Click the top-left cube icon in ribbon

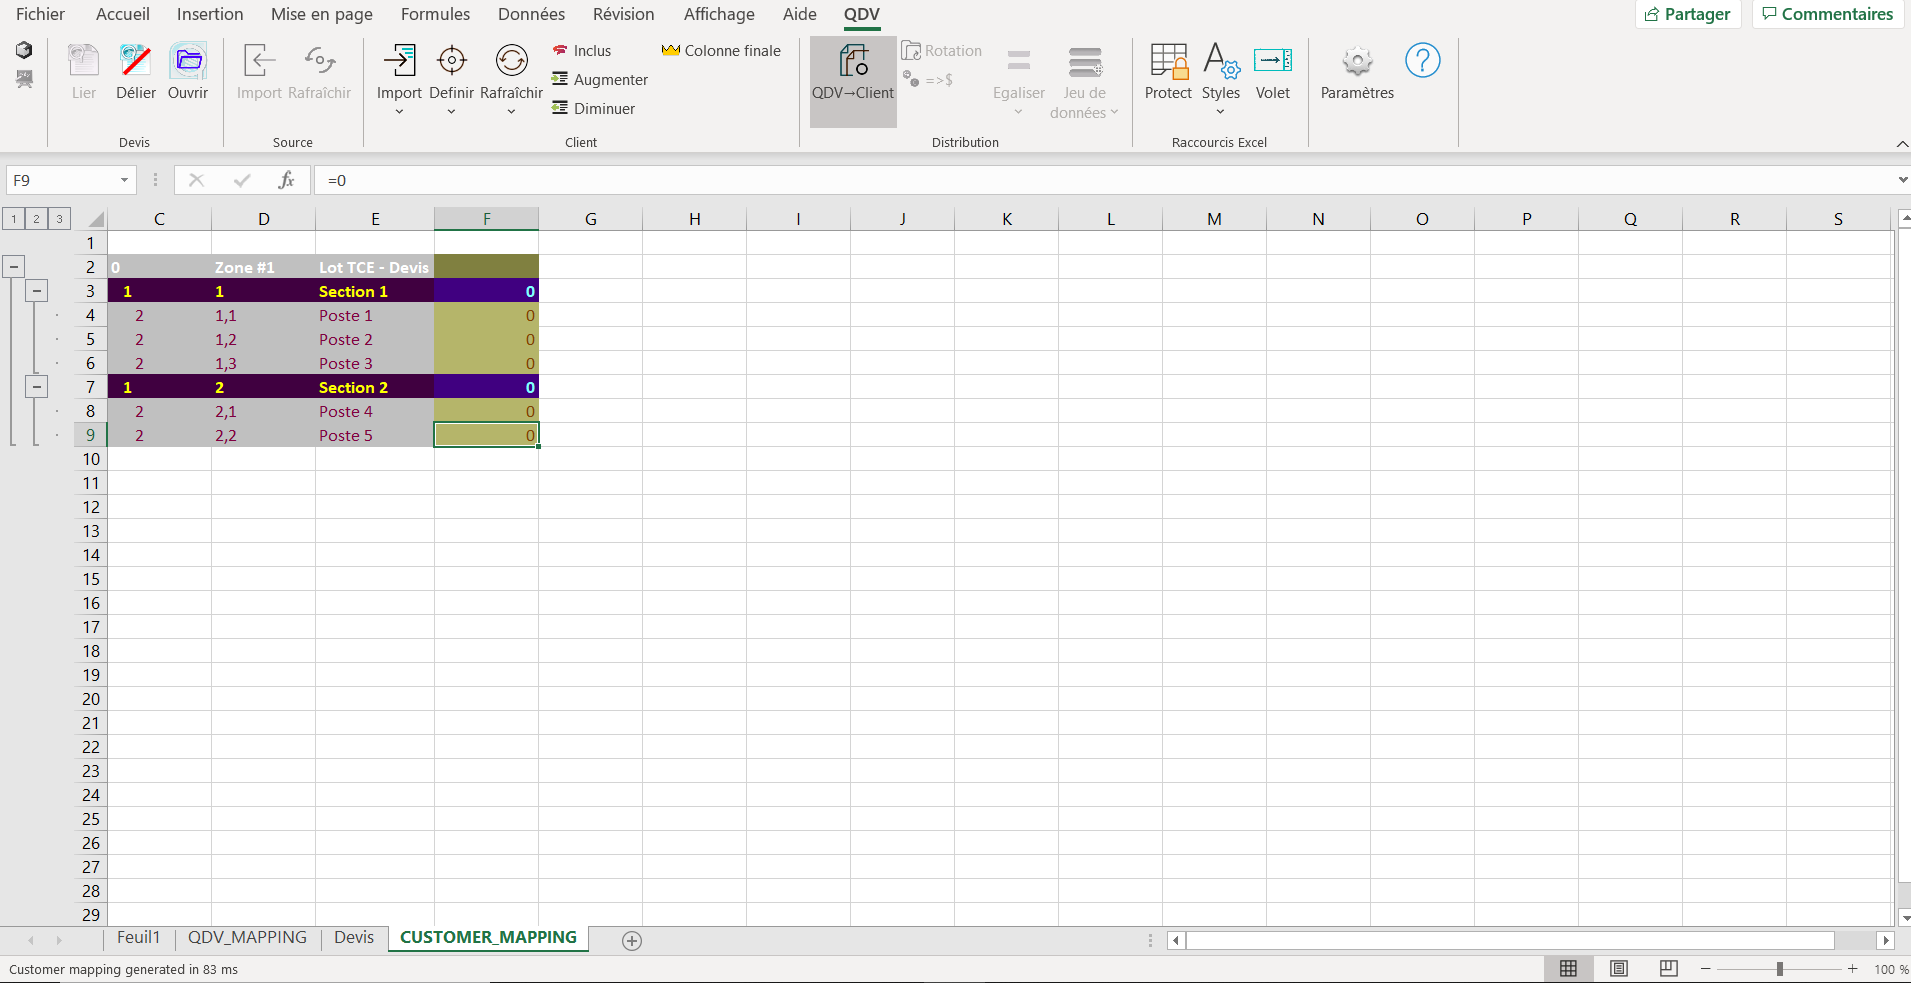24,50
